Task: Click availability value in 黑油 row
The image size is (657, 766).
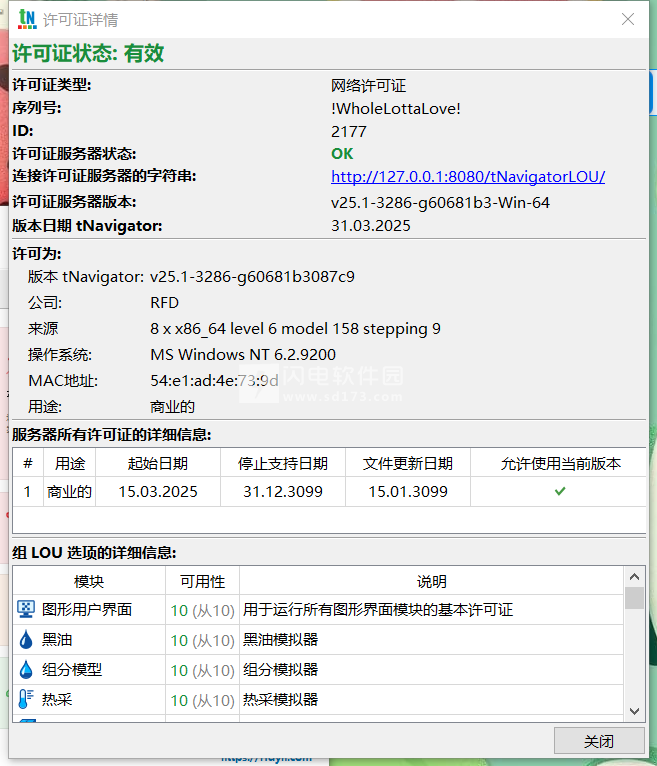Action: (203, 640)
